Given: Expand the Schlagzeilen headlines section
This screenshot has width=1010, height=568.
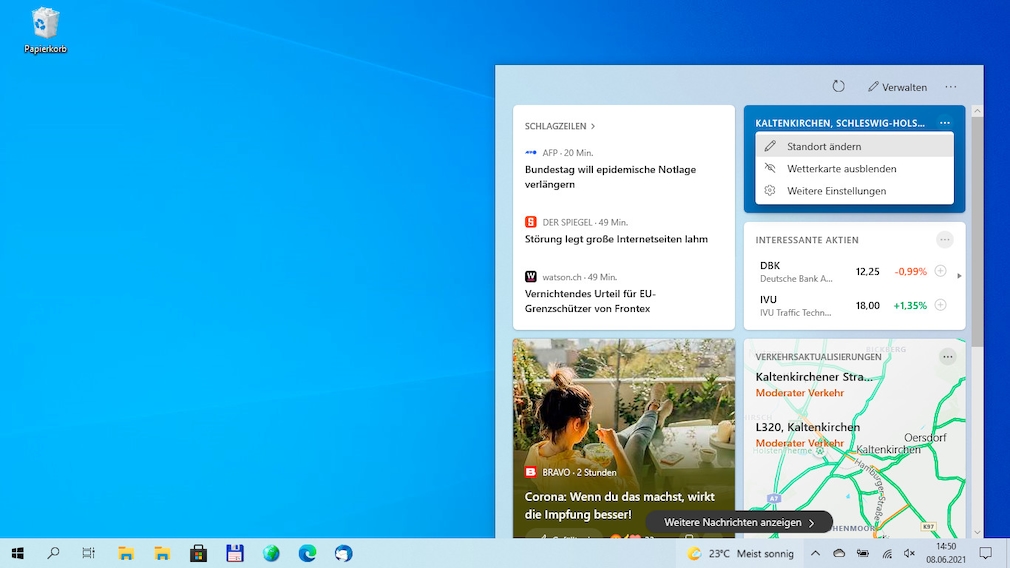Looking at the screenshot, I should 560,127.
